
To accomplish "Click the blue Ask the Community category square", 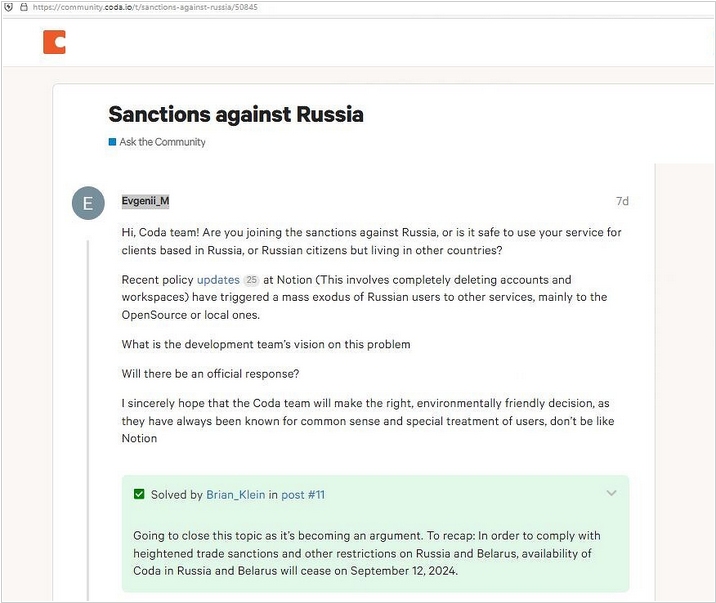I will coord(112,142).
